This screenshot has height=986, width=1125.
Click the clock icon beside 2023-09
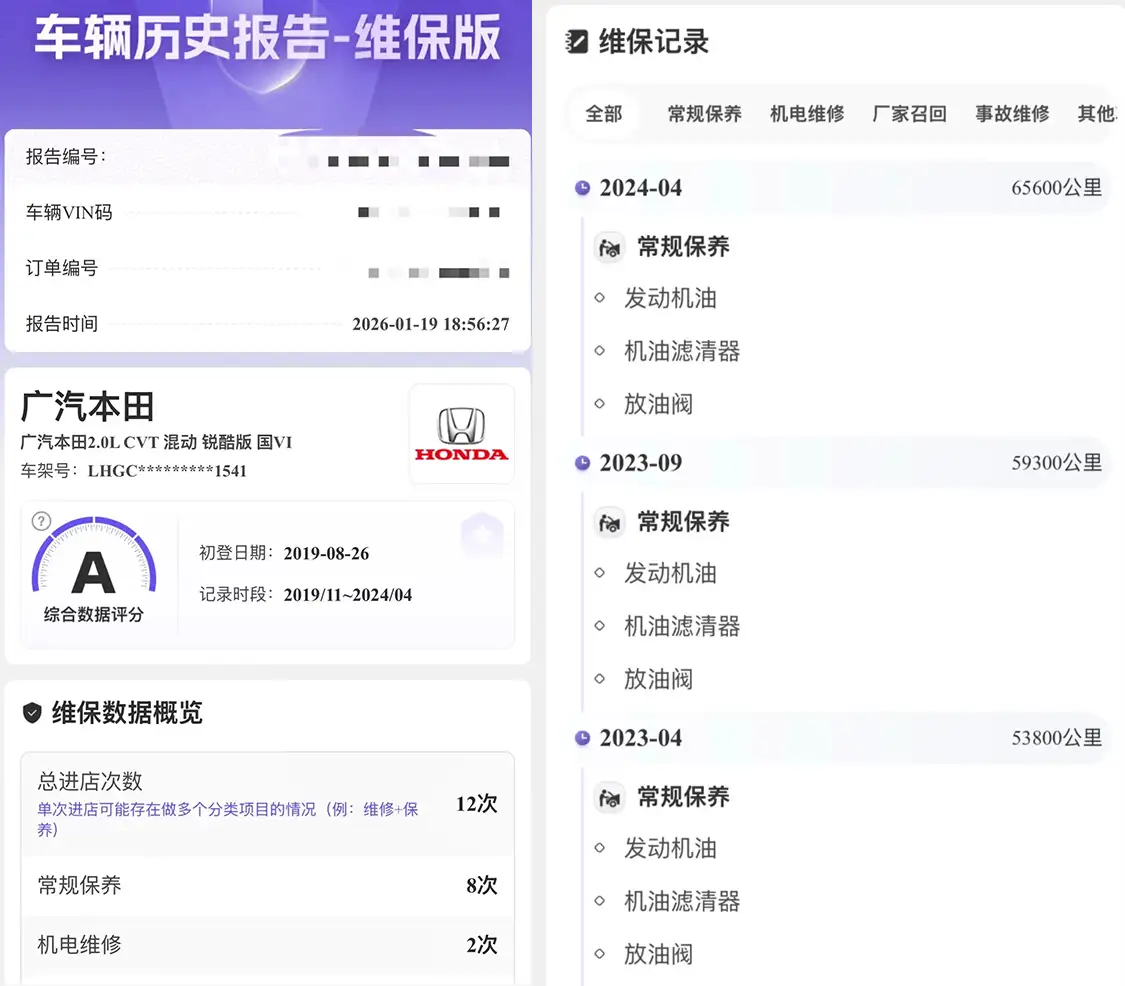[x=583, y=463]
